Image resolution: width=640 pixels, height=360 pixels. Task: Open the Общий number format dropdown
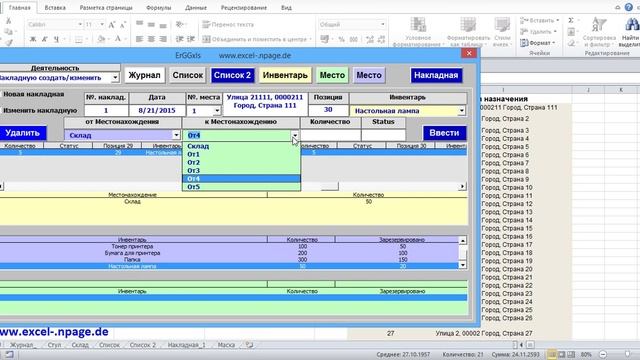382,24
